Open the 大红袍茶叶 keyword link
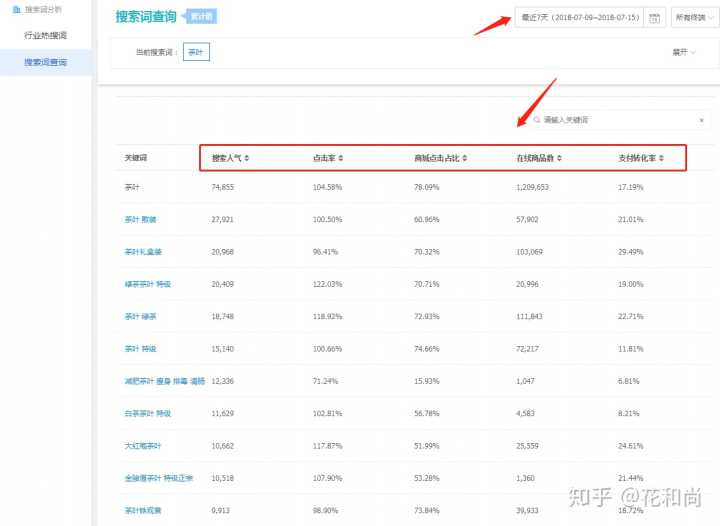The width and height of the screenshot is (720, 526). click(142, 445)
